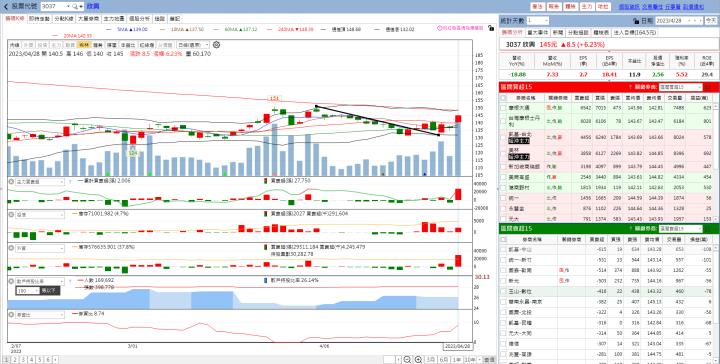This screenshot has height=364, width=720.
Task: Open the 體檢表 tab in right panel
Action: click(601, 33)
